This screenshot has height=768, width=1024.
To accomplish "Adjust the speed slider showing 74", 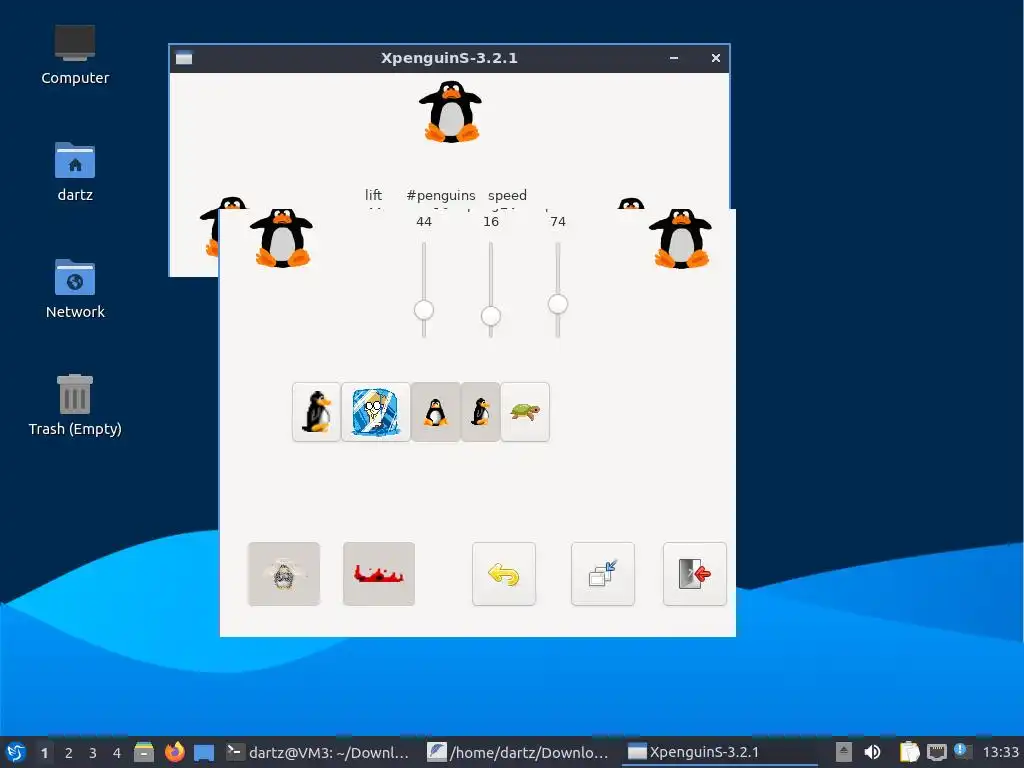I will (558, 304).
